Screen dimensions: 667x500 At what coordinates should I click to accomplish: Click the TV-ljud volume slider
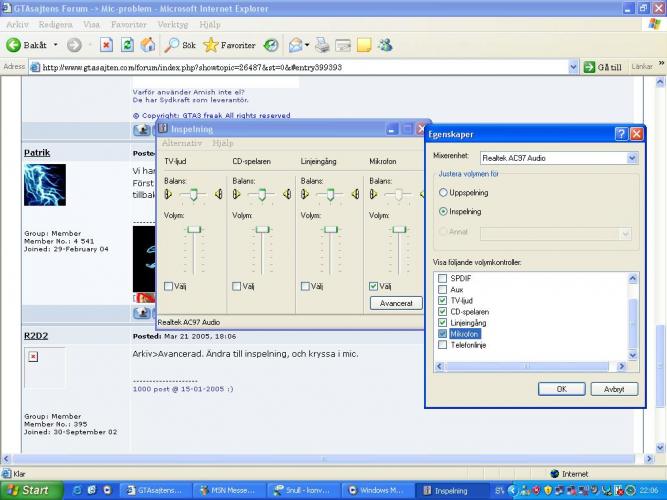[194, 231]
